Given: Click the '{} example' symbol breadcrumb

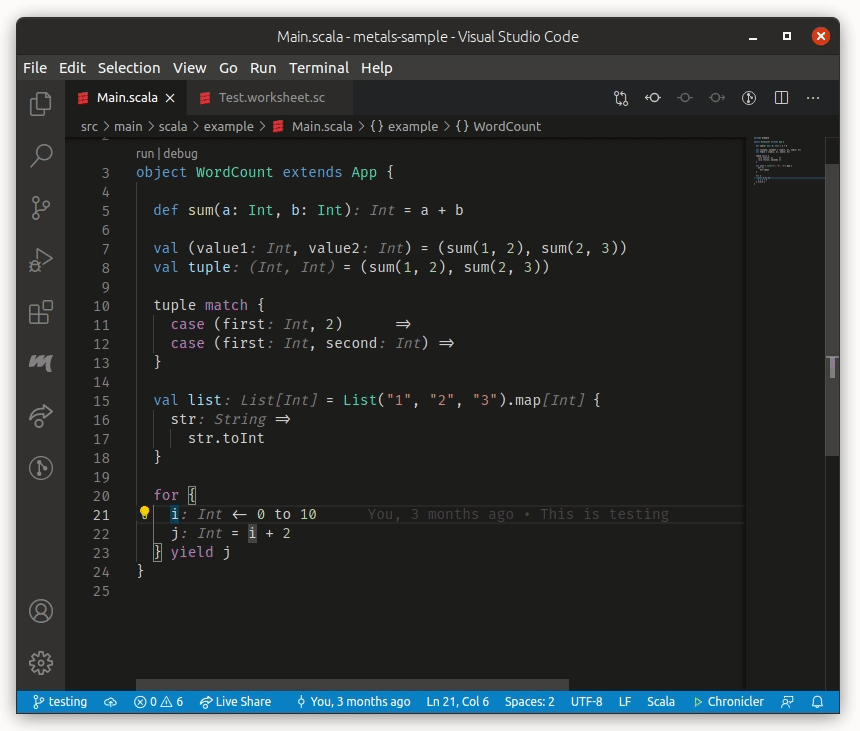Looking at the screenshot, I should [x=404, y=127].
